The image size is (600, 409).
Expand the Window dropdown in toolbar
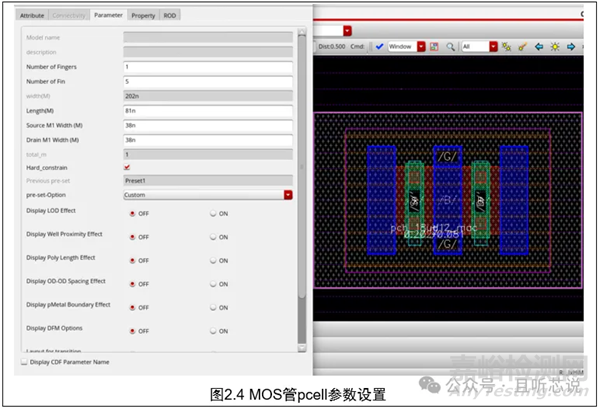[x=421, y=46]
